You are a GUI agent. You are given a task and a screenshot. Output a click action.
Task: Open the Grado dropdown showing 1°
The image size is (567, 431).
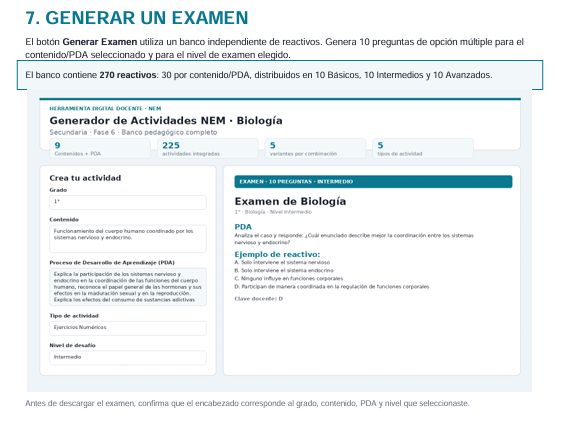(x=128, y=202)
